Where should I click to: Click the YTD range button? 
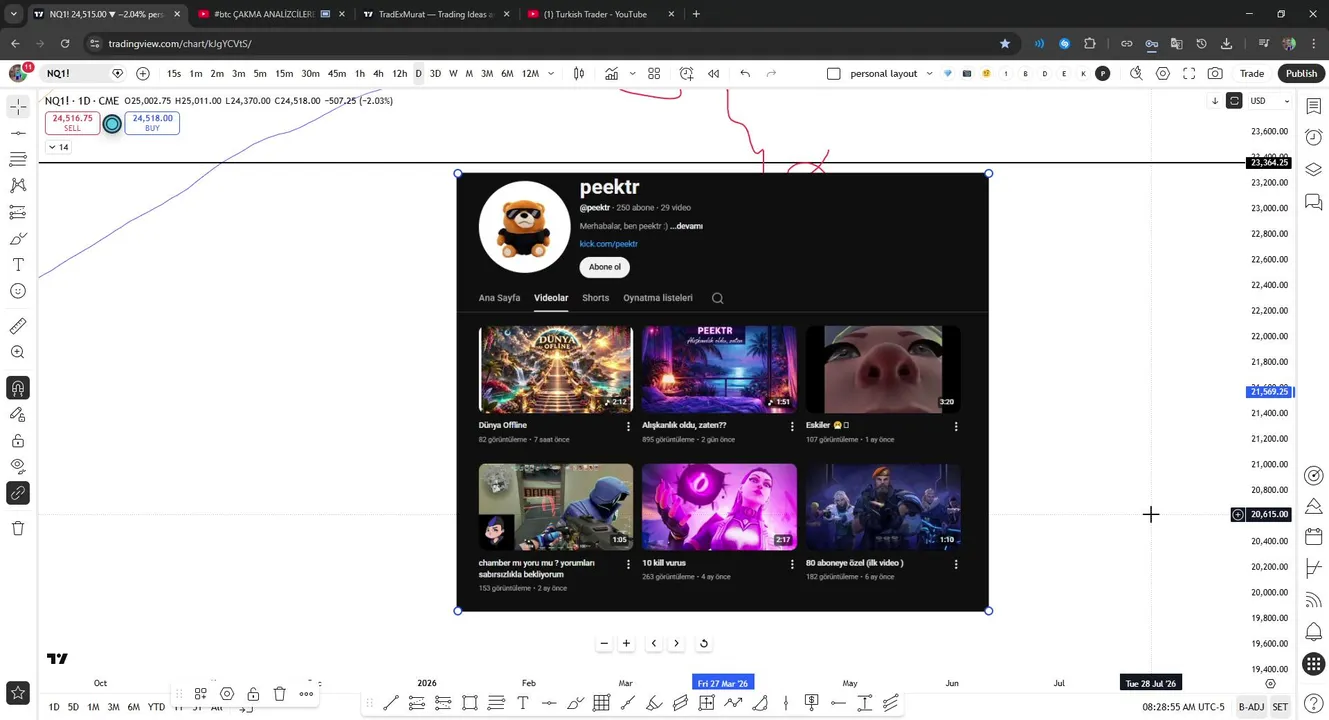(156, 707)
